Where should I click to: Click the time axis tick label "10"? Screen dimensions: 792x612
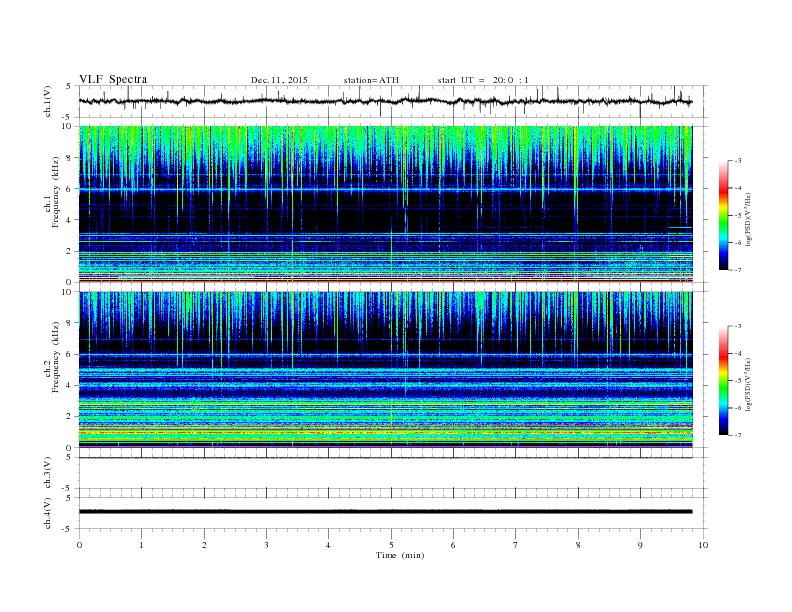click(703, 545)
